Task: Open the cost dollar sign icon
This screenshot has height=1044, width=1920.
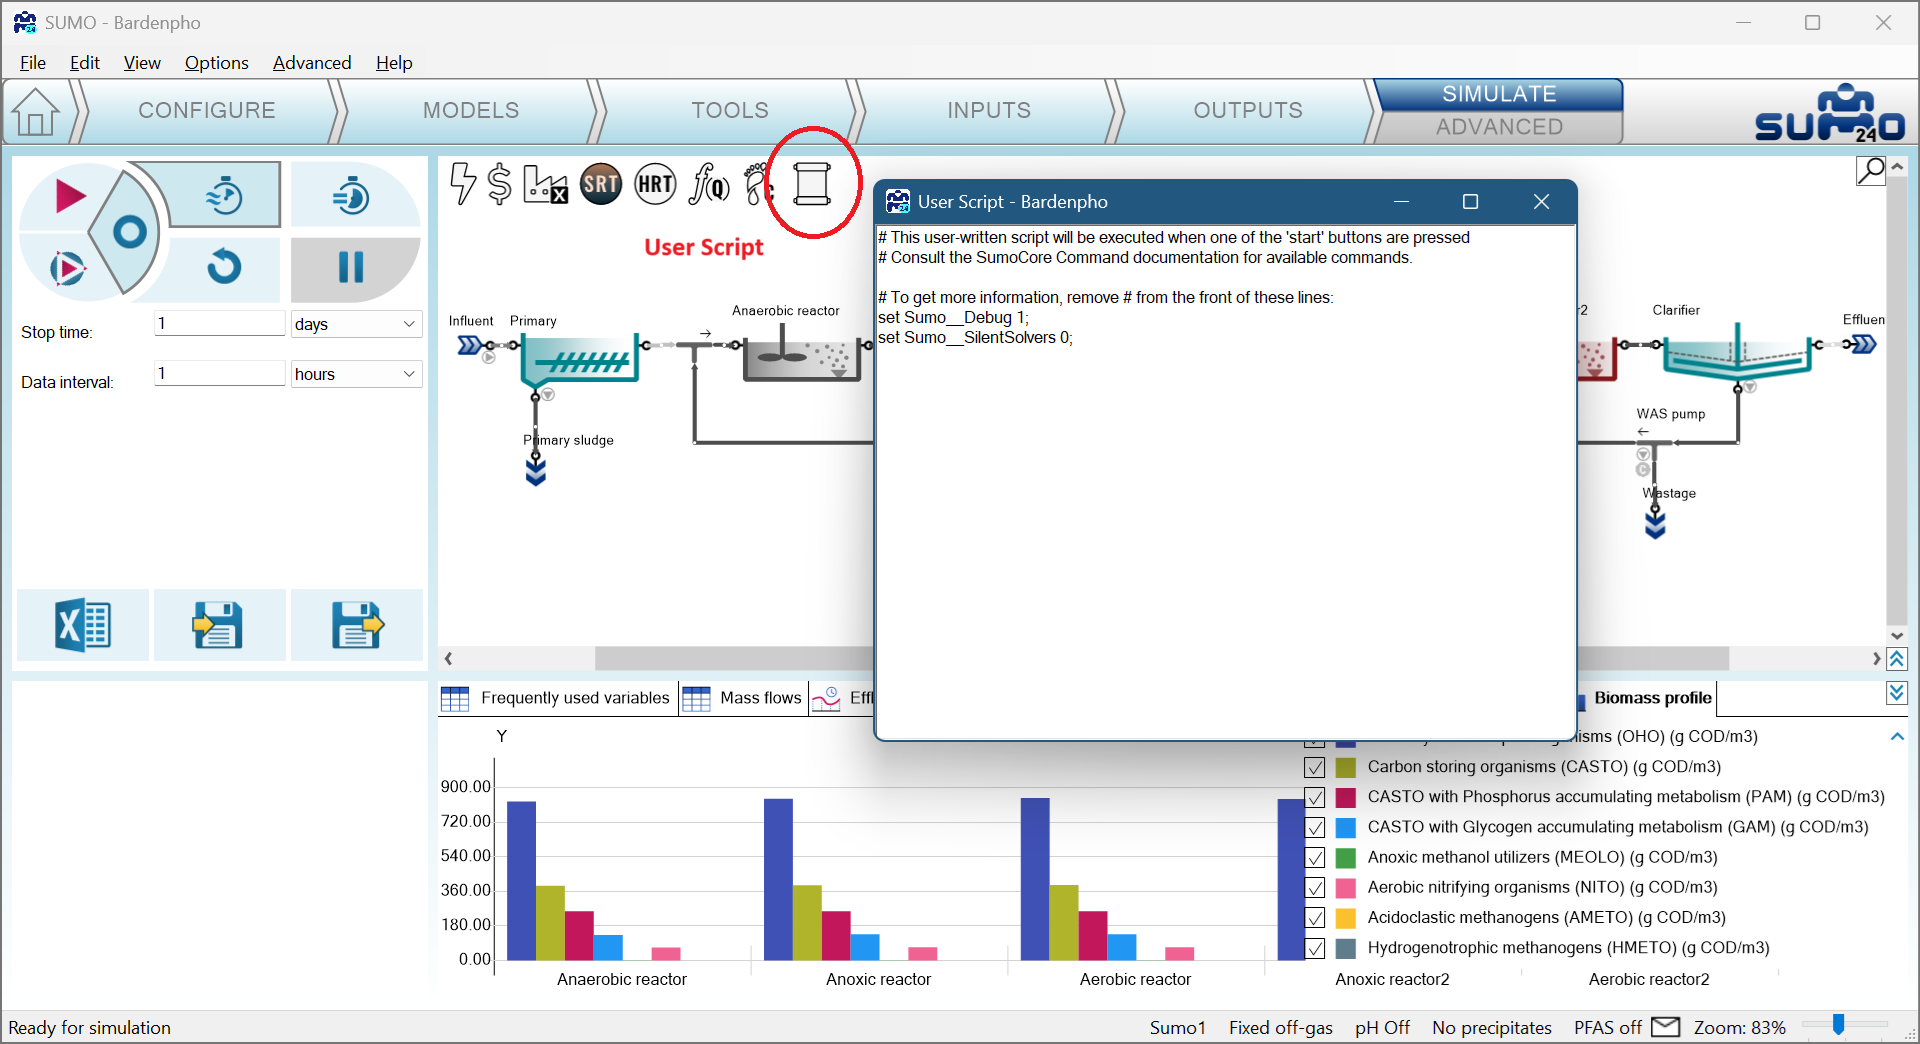Action: click(499, 184)
